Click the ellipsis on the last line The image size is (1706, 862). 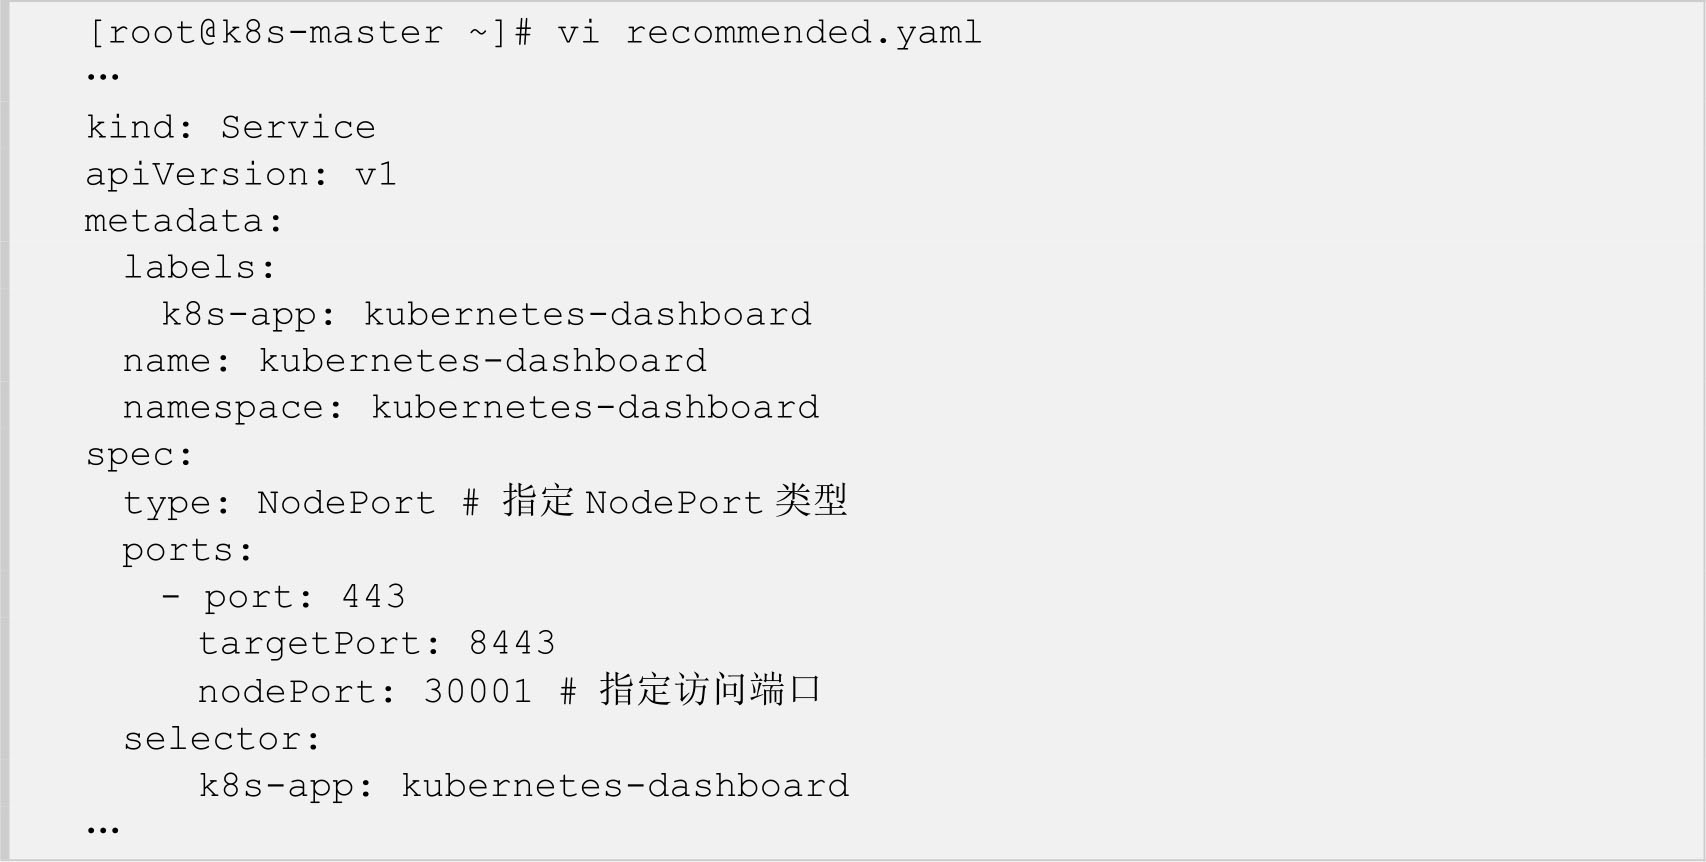point(103,829)
